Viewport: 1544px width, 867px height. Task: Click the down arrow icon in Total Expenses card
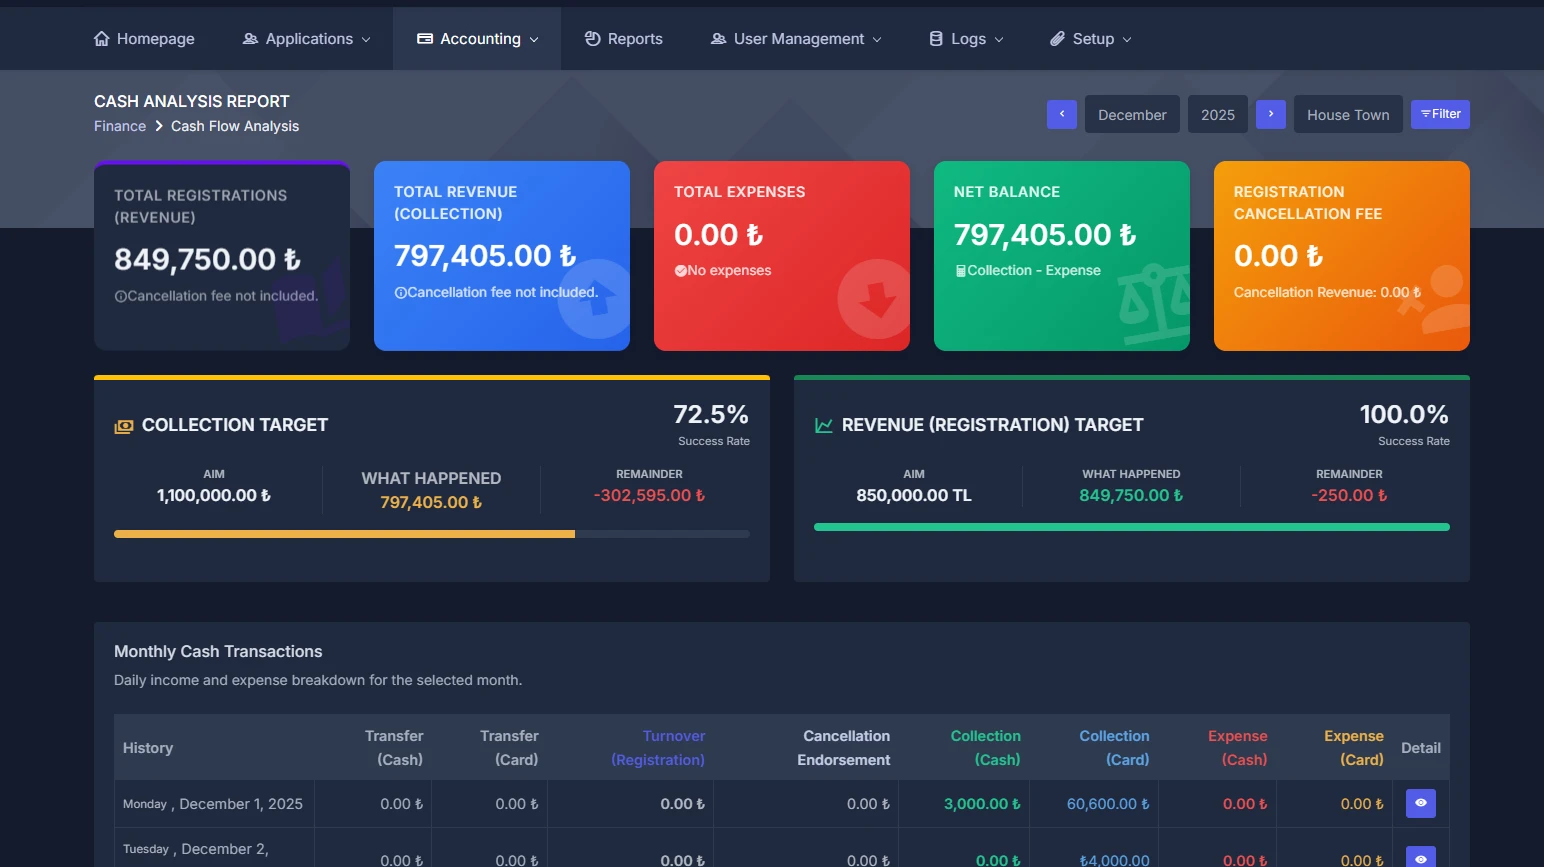click(x=875, y=299)
